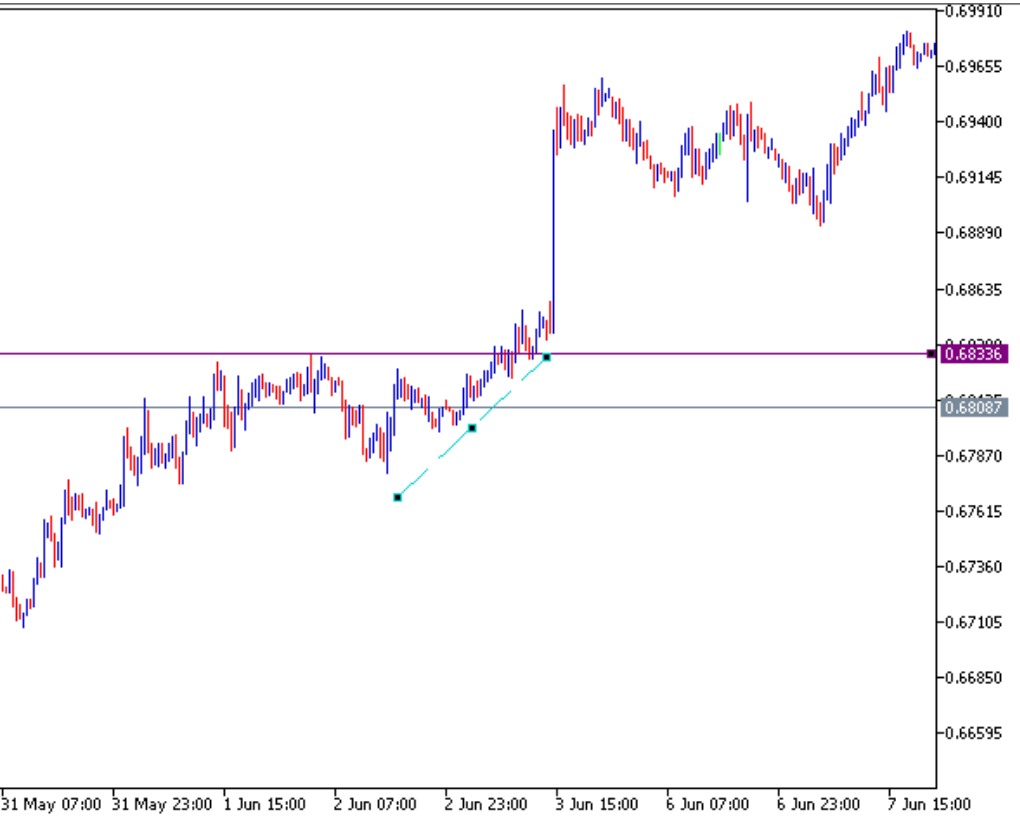Click the 0.69910 price on the scale
Image resolution: width=1020 pixels, height=819 pixels.
974,12
